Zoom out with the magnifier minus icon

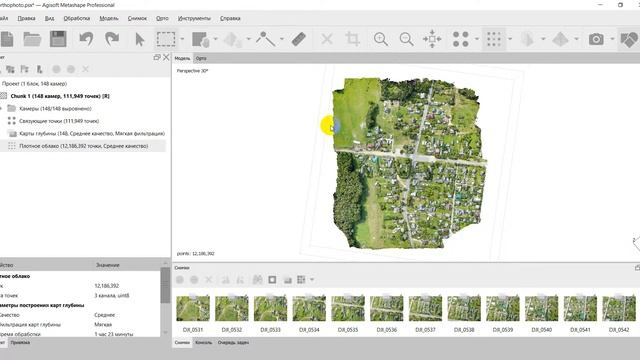tap(407, 39)
